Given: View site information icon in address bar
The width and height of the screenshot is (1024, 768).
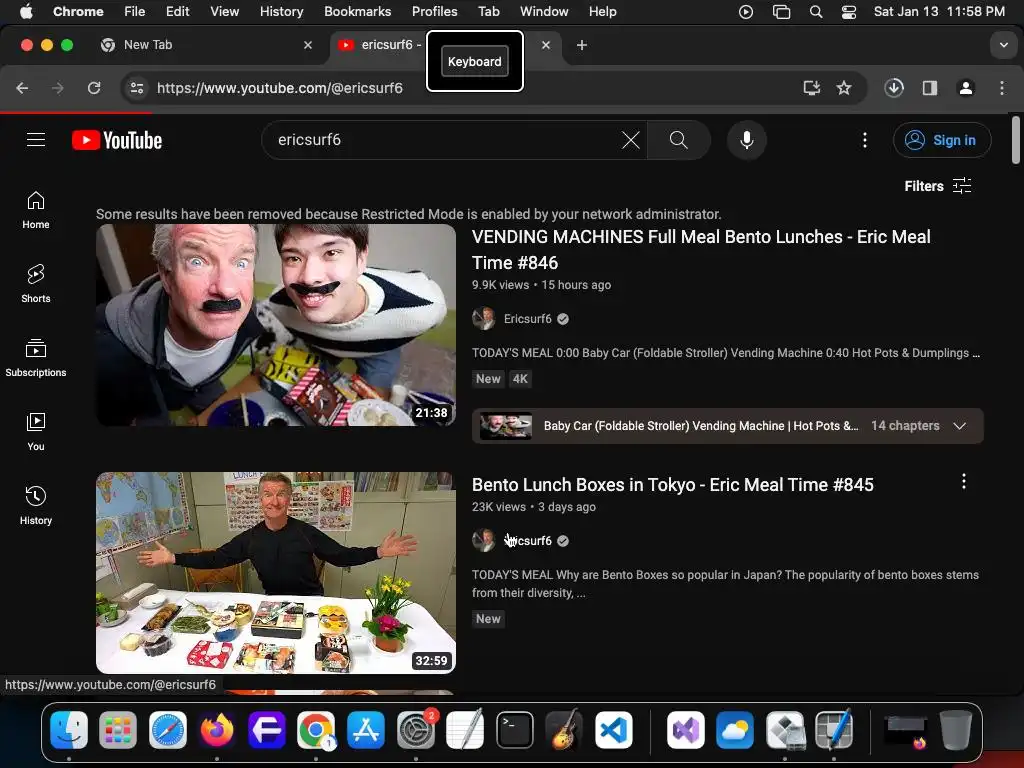Looking at the screenshot, I should pos(136,88).
